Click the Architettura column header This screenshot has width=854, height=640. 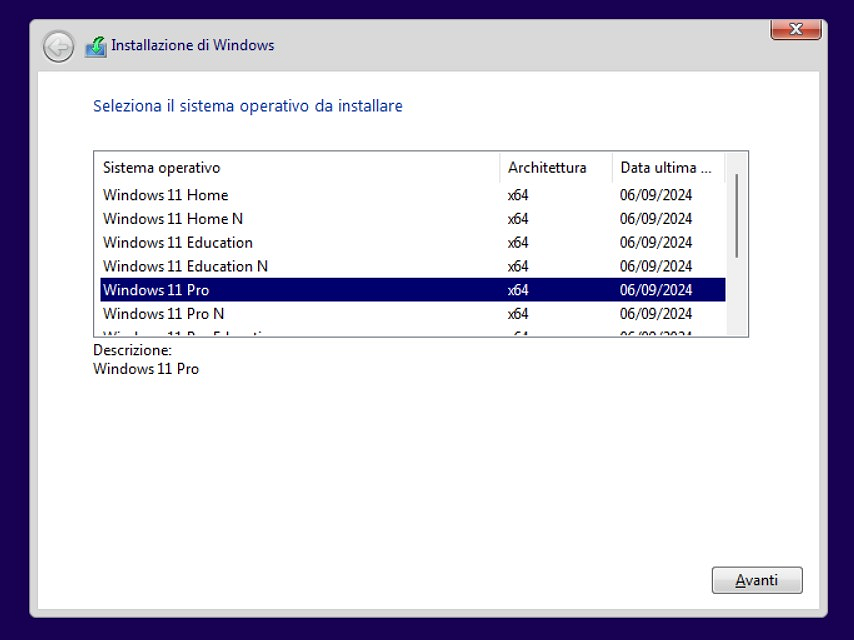pyautogui.click(x=556, y=168)
